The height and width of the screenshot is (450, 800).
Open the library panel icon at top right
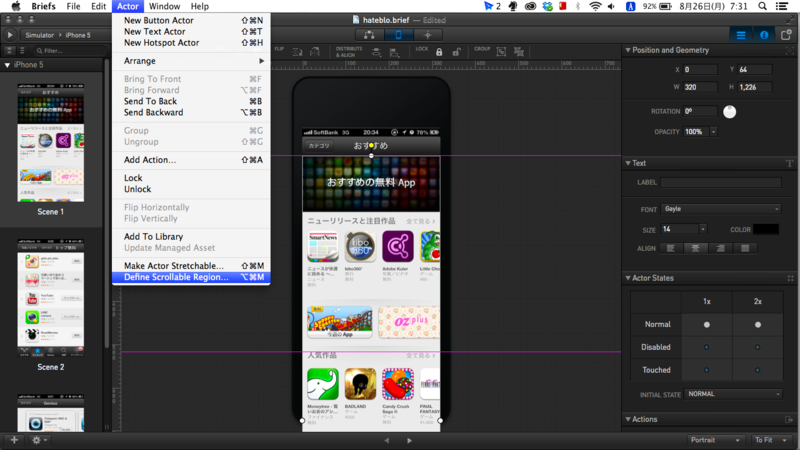(x=786, y=35)
